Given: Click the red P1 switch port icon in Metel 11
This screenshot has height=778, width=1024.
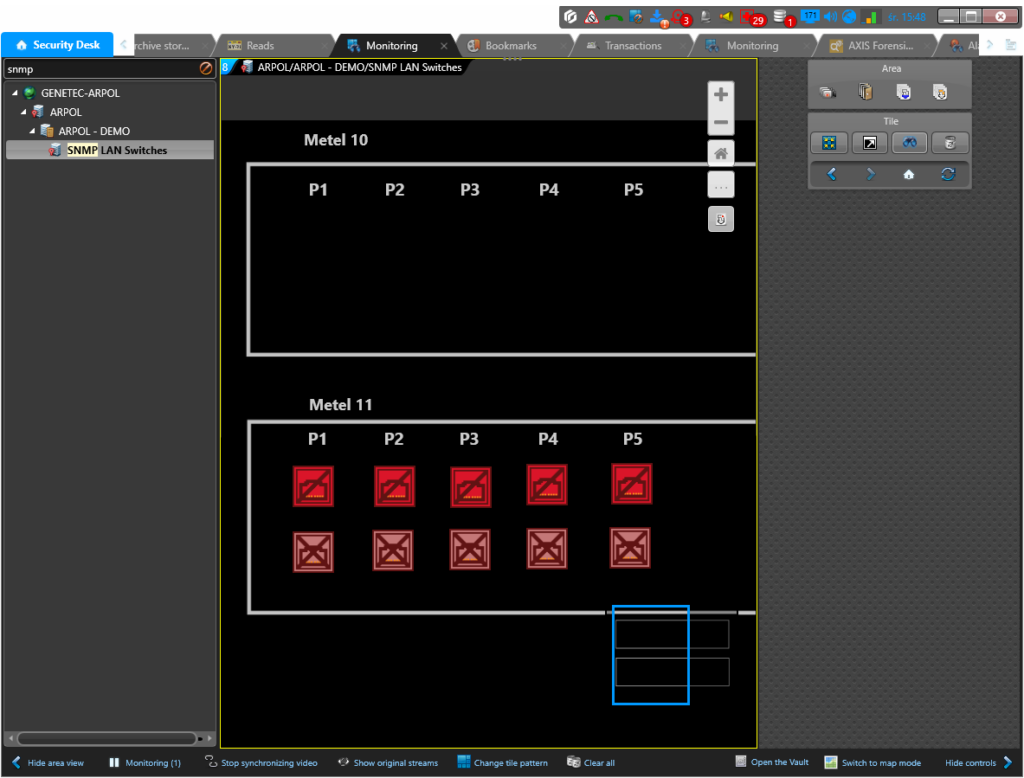Looking at the screenshot, I should (313, 487).
